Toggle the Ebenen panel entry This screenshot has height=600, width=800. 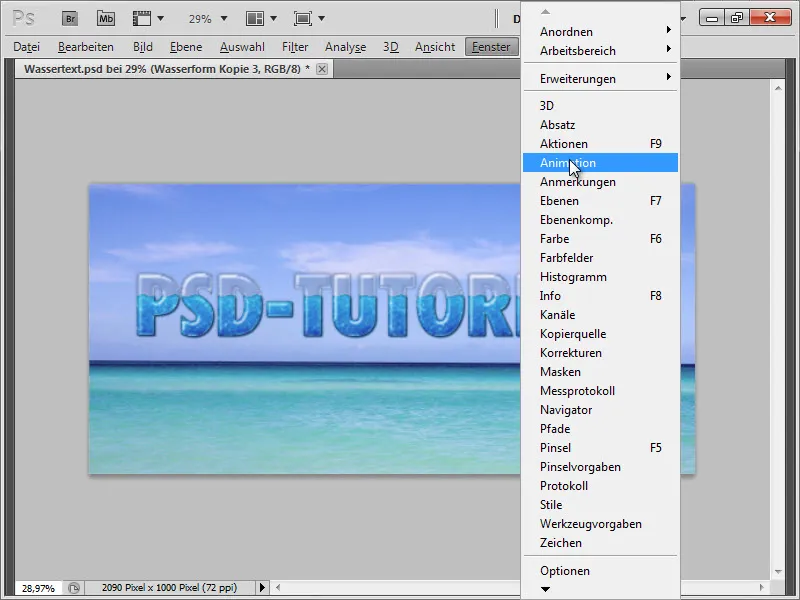click(x=601, y=201)
